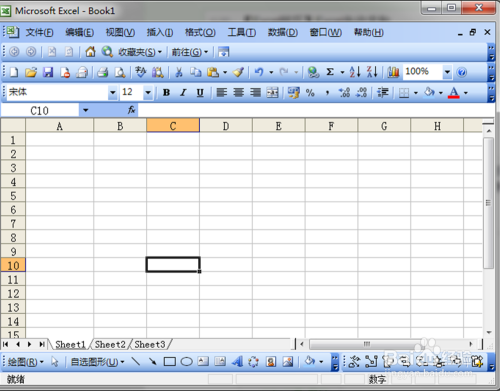The width and height of the screenshot is (500, 391).
Task: Switch to the Sheet3 tab
Action: click(150, 344)
